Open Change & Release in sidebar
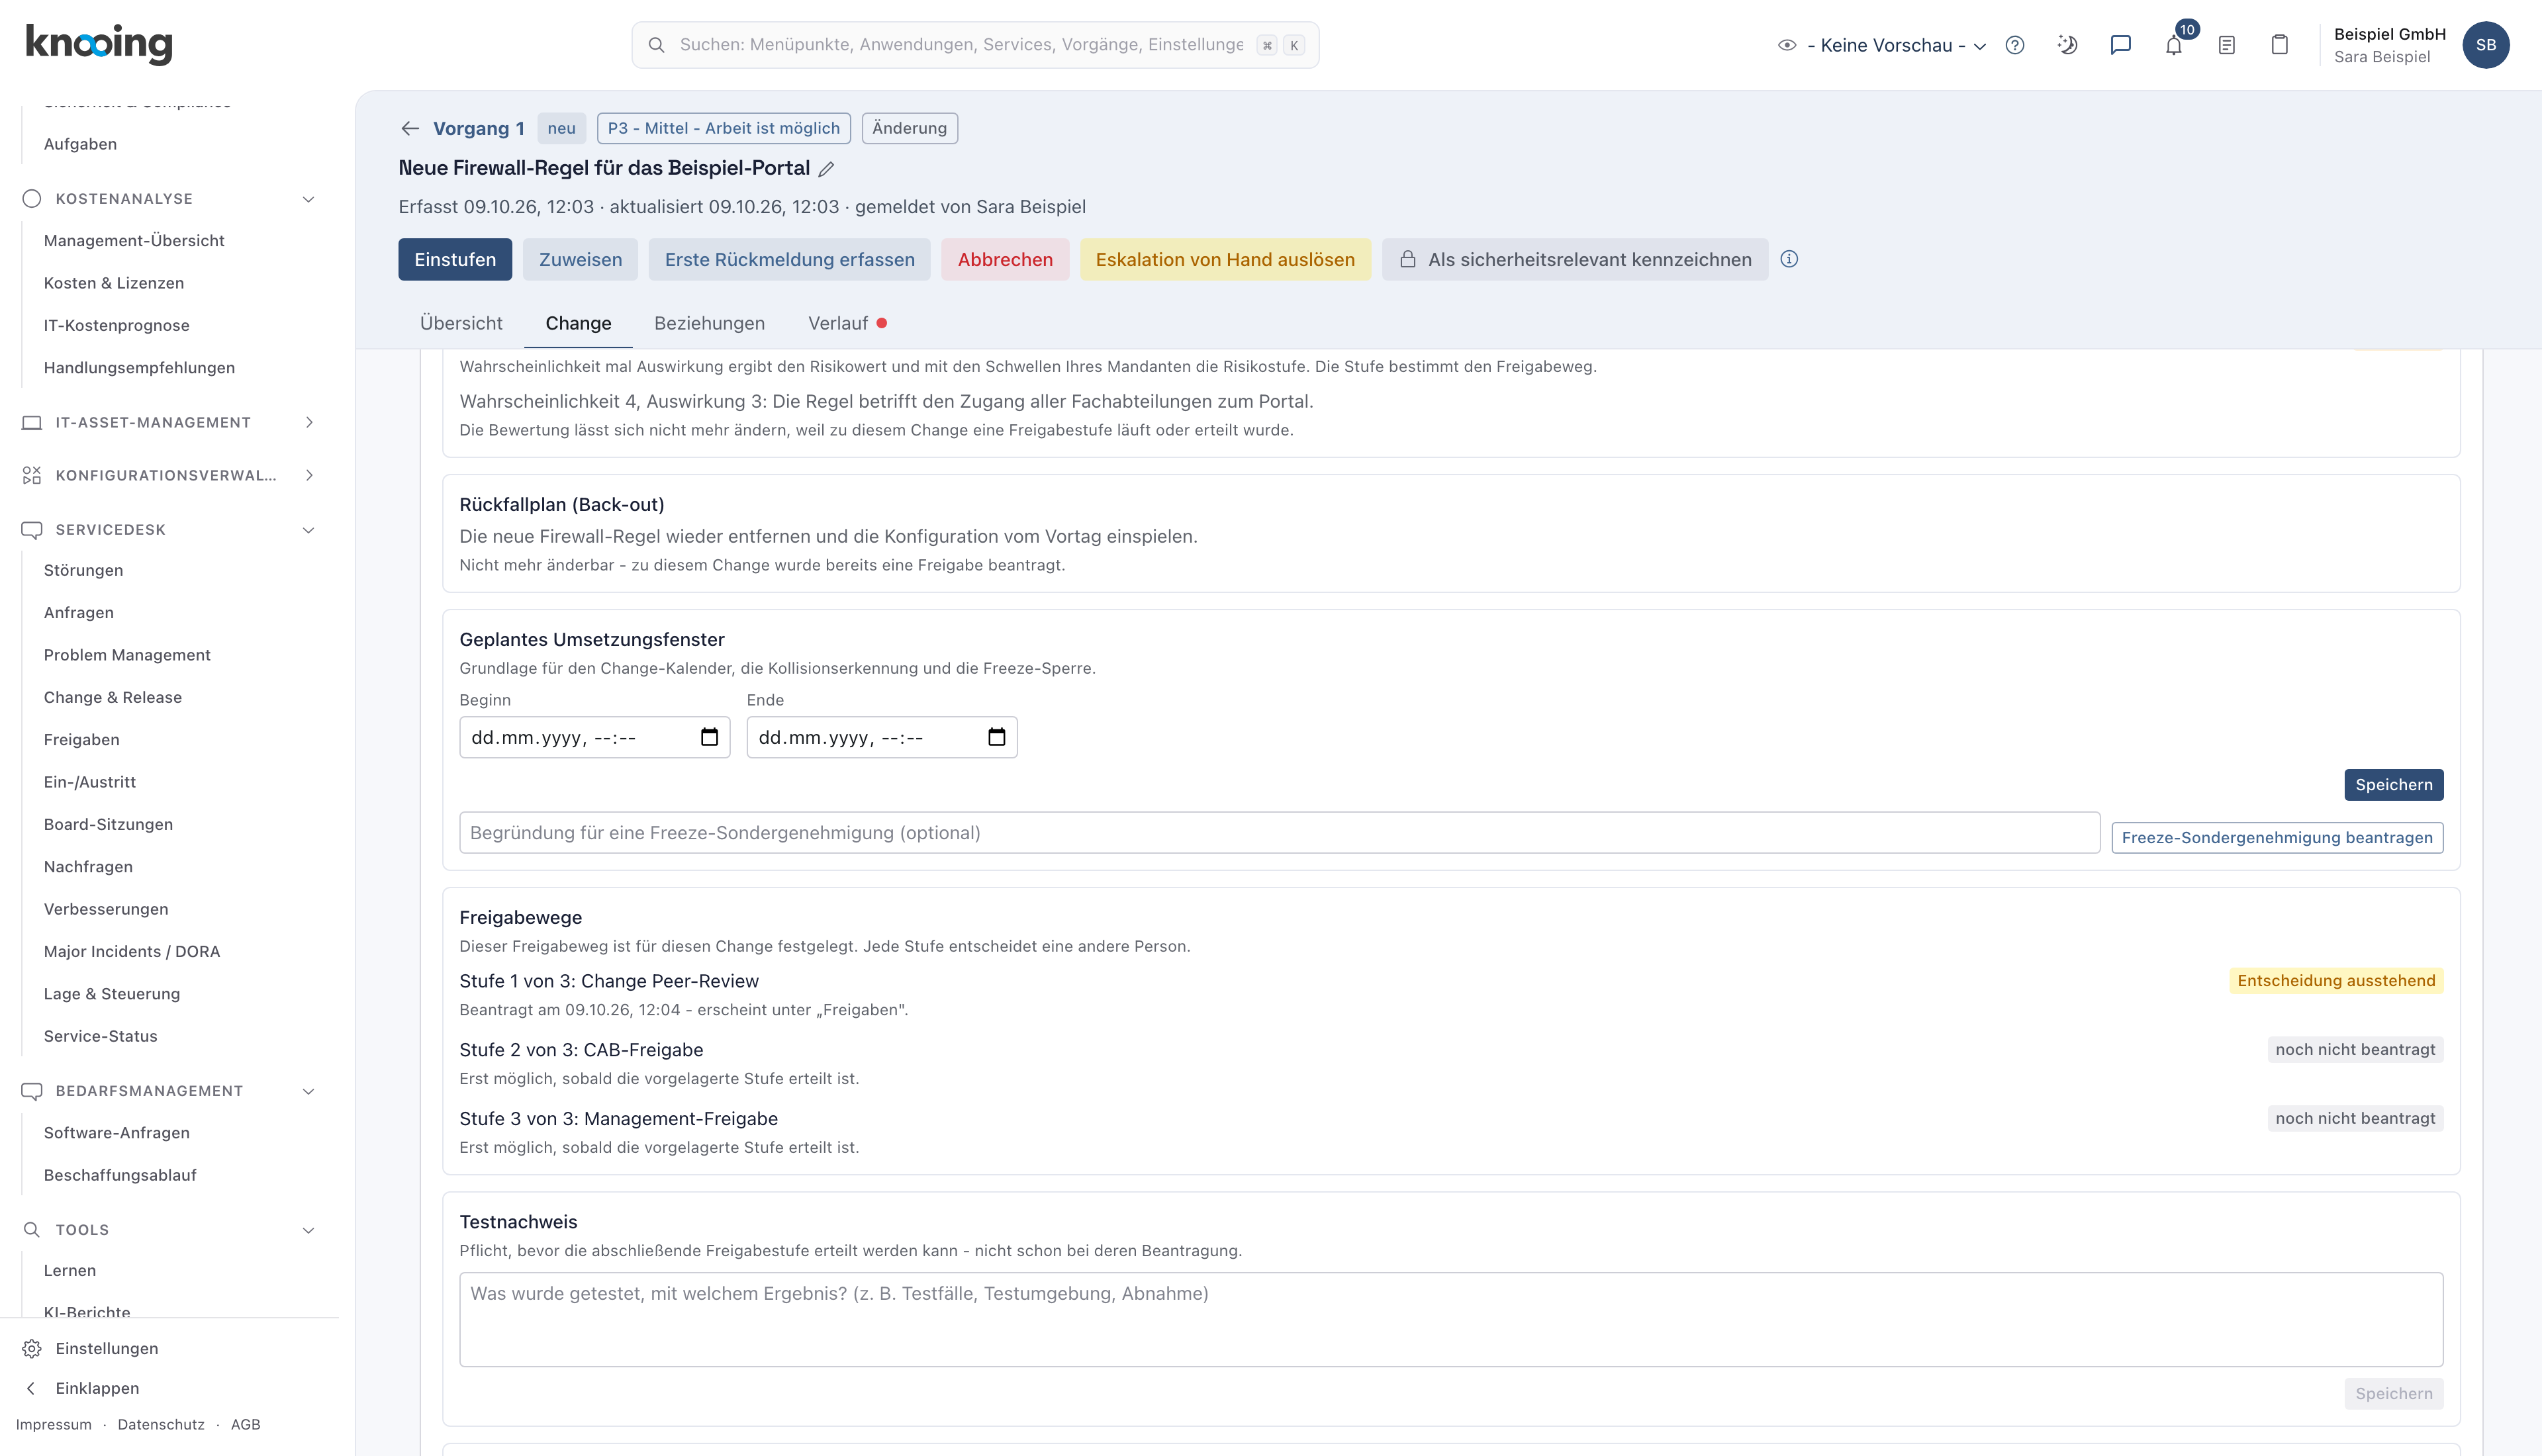This screenshot has height=1456, width=2542. [113, 697]
